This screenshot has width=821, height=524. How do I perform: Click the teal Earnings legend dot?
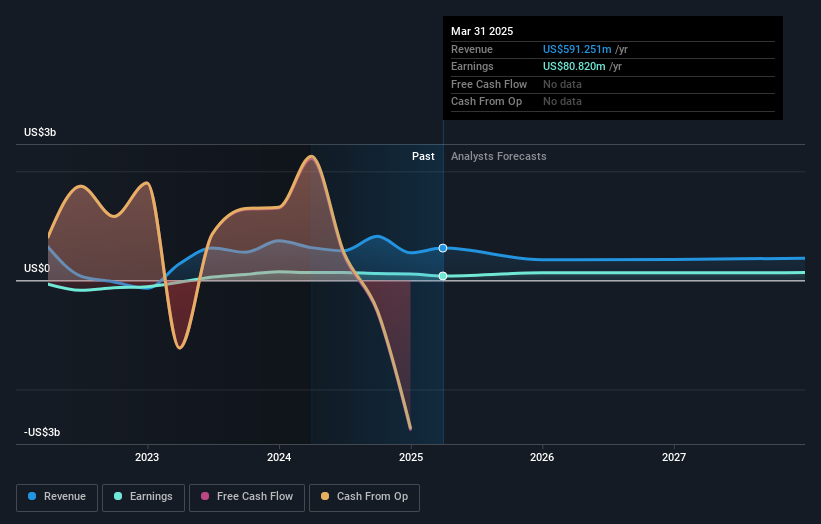tap(118, 496)
